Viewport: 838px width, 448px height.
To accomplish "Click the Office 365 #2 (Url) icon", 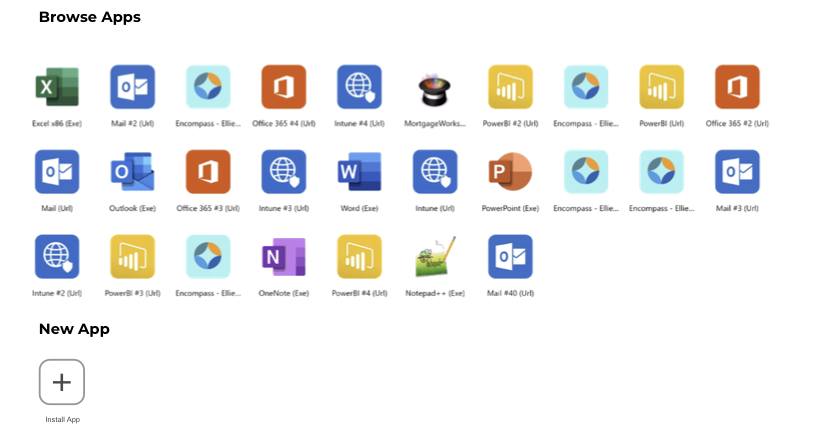I will click(737, 87).
